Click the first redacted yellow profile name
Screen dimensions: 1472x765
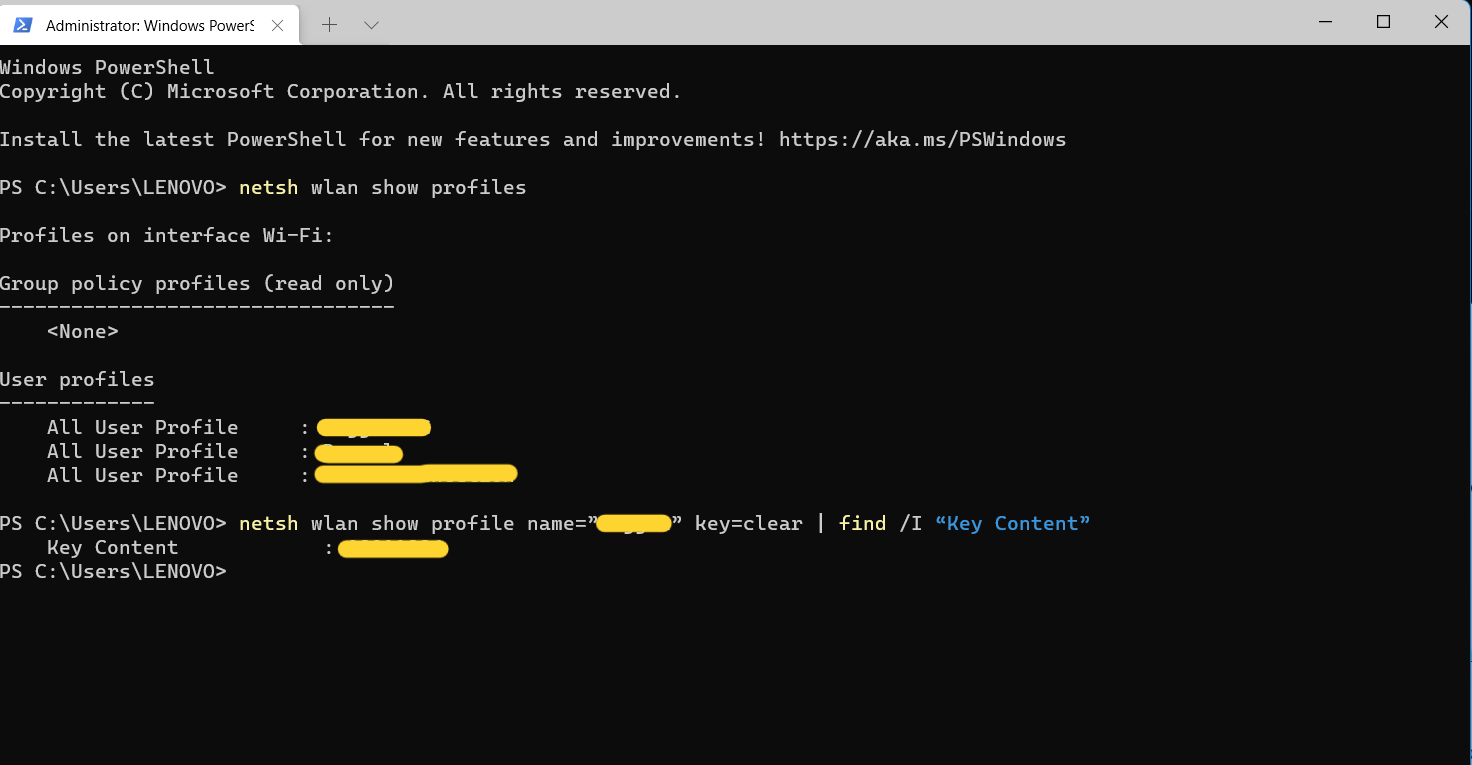click(373, 428)
